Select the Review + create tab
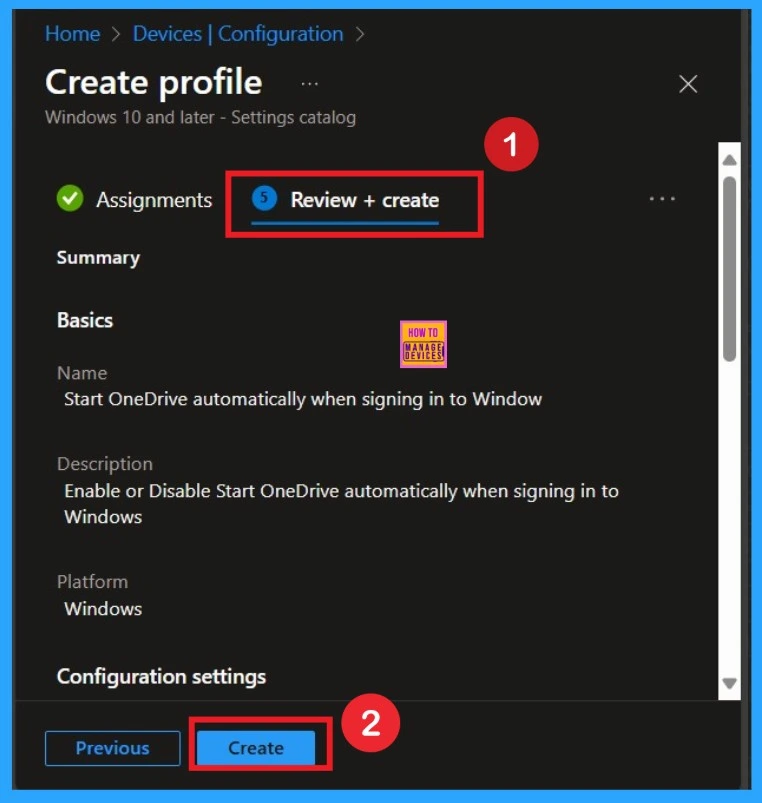 364,200
